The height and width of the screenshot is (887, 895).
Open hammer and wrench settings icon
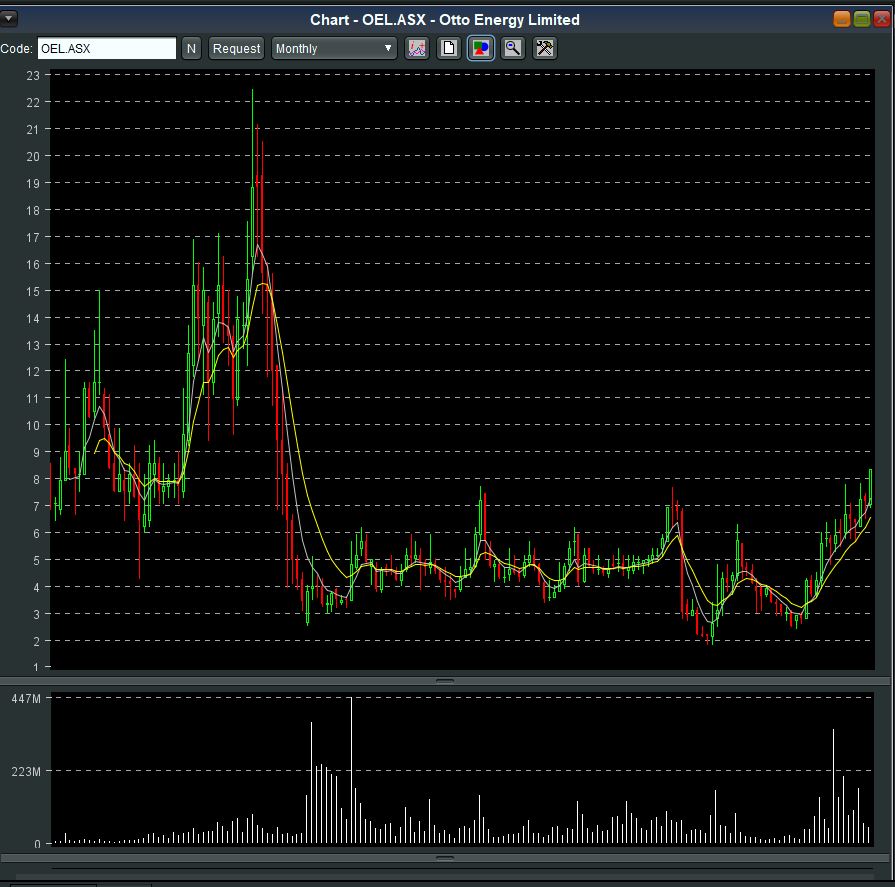pyautogui.click(x=545, y=49)
